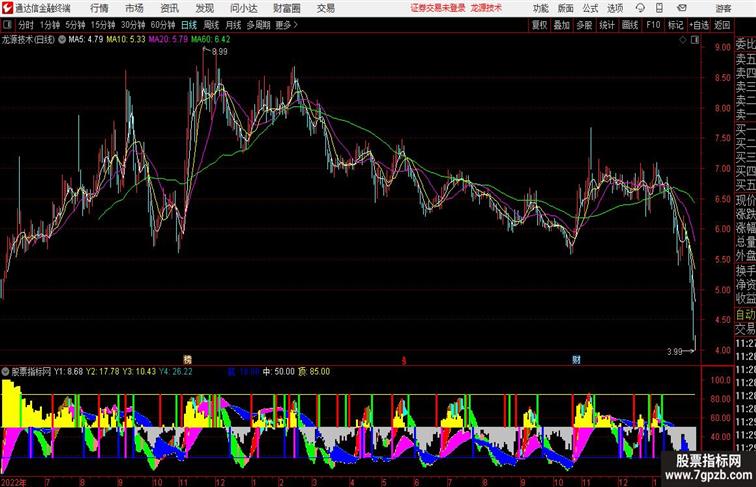Click the Tongdaxin logo icon
756x487 pixels.
pos(7,7)
